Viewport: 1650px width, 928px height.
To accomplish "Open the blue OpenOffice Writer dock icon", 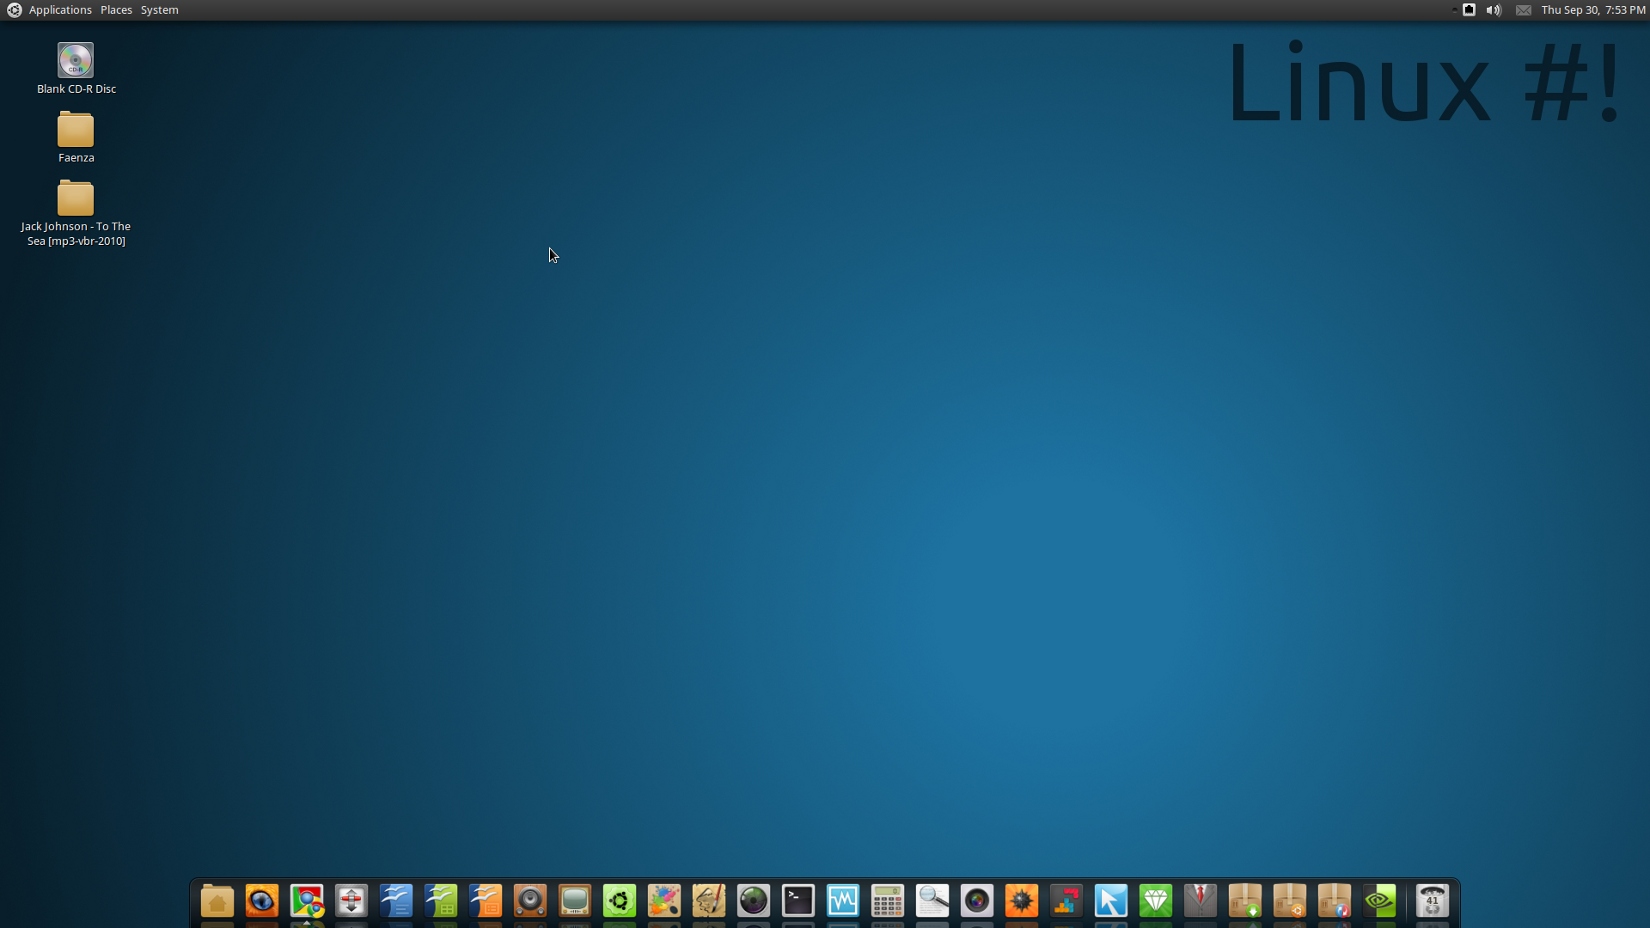I will pyautogui.click(x=396, y=901).
